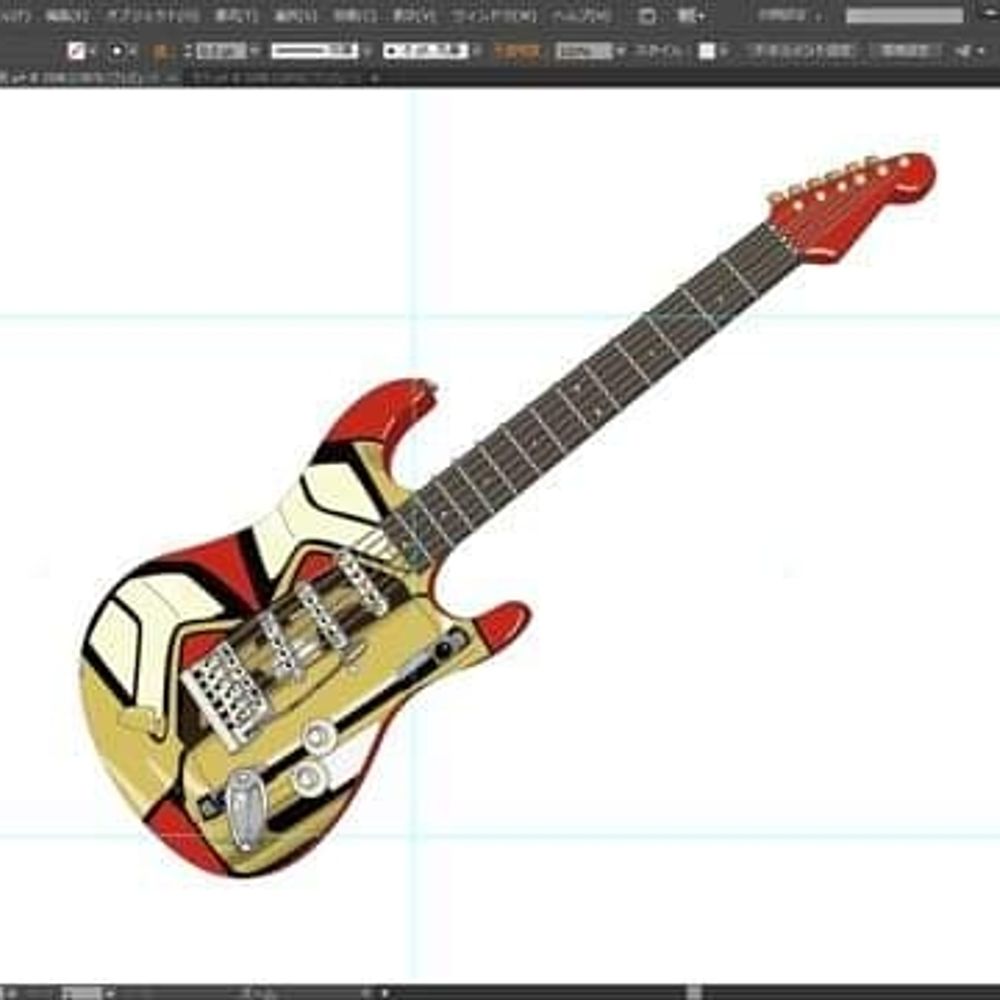The height and width of the screenshot is (1000, 1000).
Task: Open the 効果 (Effect) menu
Action: [355, 15]
